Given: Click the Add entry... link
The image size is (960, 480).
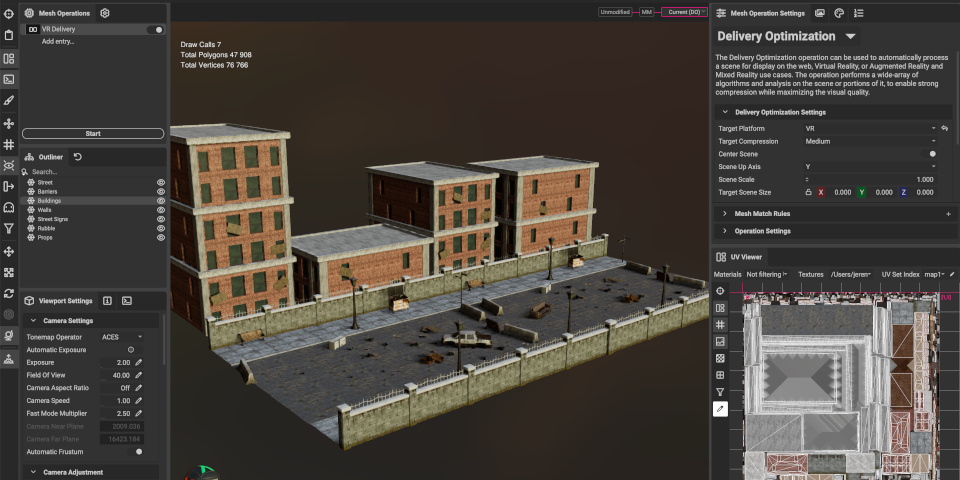Looking at the screenshot, I should tap(58, 41).
